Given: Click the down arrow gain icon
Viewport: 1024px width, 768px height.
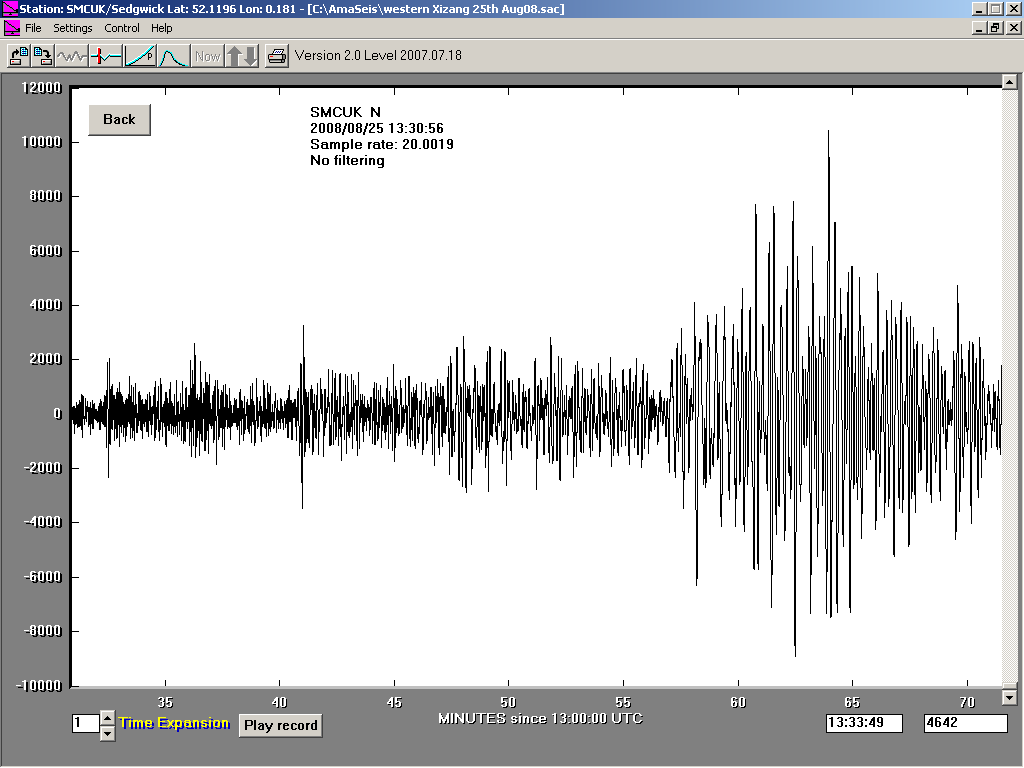Looking at the screenshot, I should 249,56.
